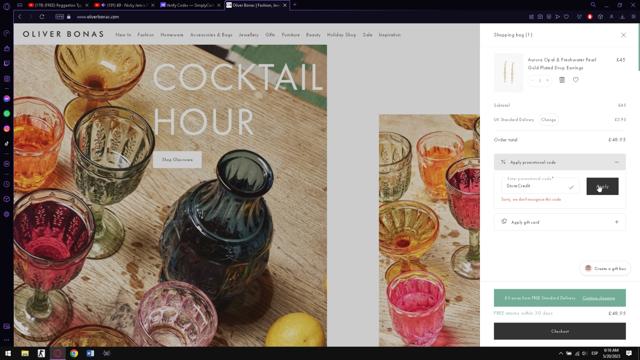The image size is (640, 360).
Task: Open the WhatsApp sidebar icon
Action: [x=7, y=113]
